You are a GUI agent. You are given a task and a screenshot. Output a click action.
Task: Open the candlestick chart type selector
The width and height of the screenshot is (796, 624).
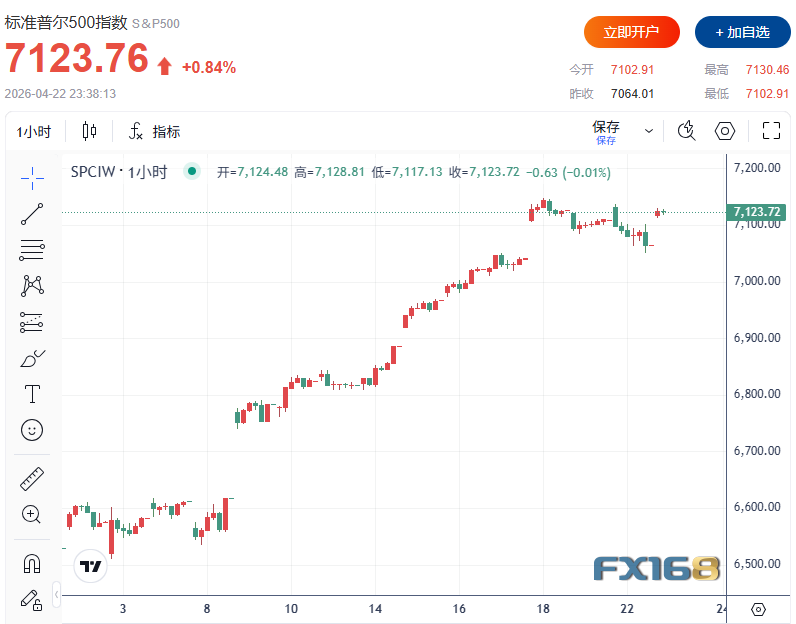[89, 131]
